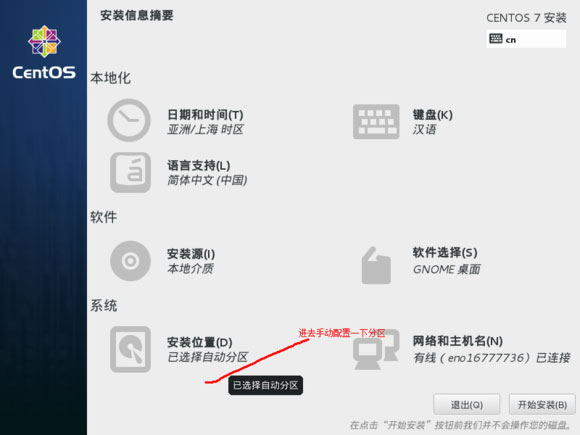
Task: Select the language support icon
Action: click(x=130, y=172)
